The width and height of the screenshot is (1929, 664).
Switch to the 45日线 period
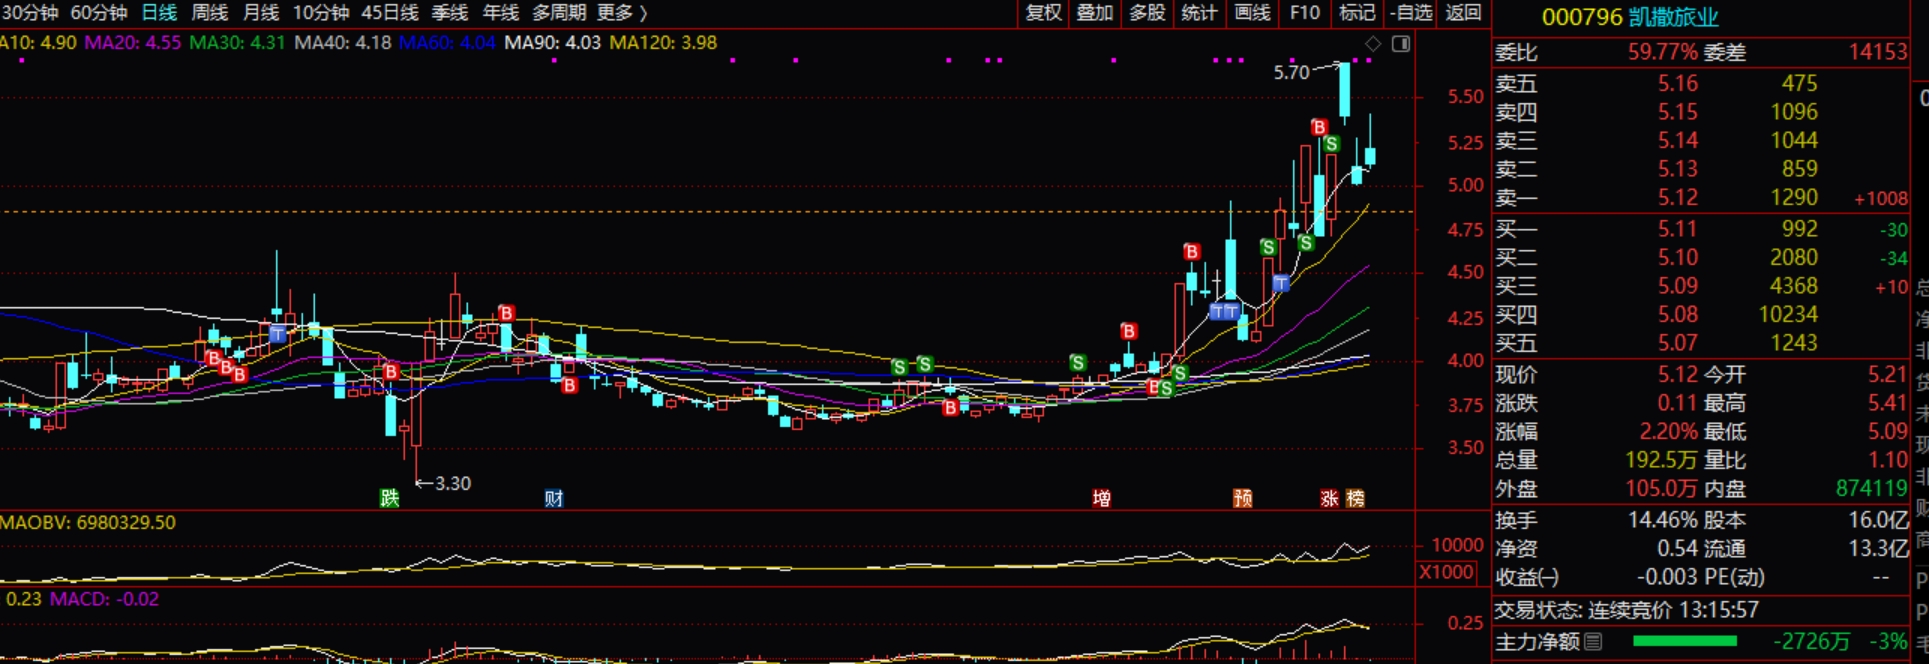[x=390, y=13]
